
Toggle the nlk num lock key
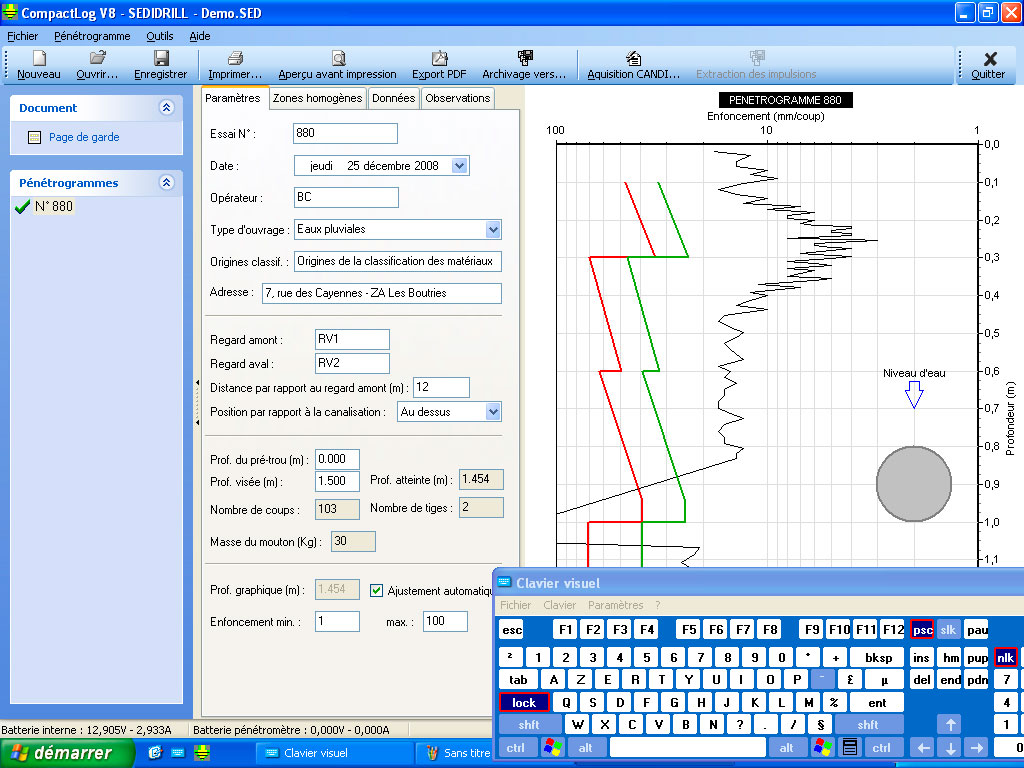point(1005,657)
